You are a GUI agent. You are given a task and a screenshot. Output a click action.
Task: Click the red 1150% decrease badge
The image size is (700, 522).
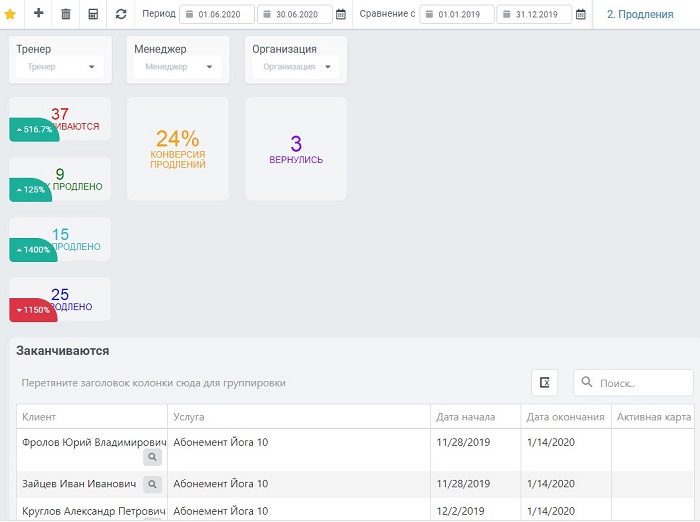[33, 310]
